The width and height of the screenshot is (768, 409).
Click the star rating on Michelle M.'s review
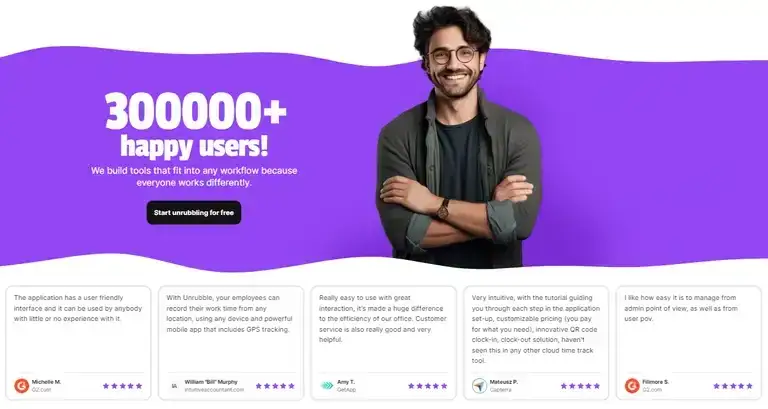(122, 386)
